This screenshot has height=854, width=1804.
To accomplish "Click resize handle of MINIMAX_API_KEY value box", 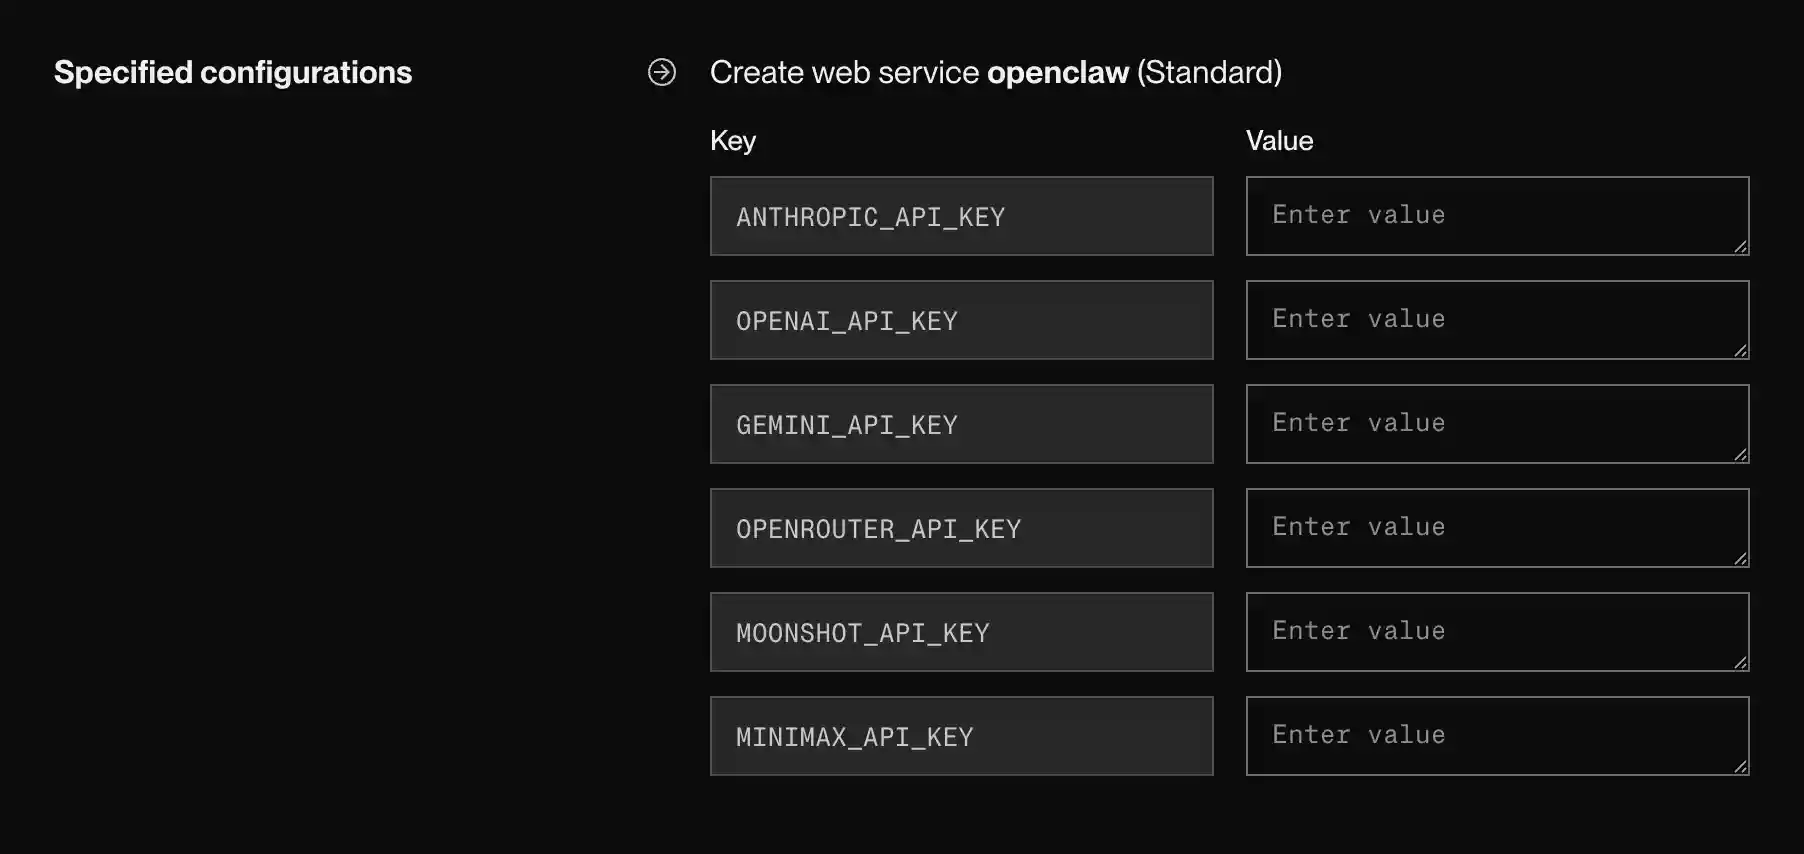I will [1741, 767].
